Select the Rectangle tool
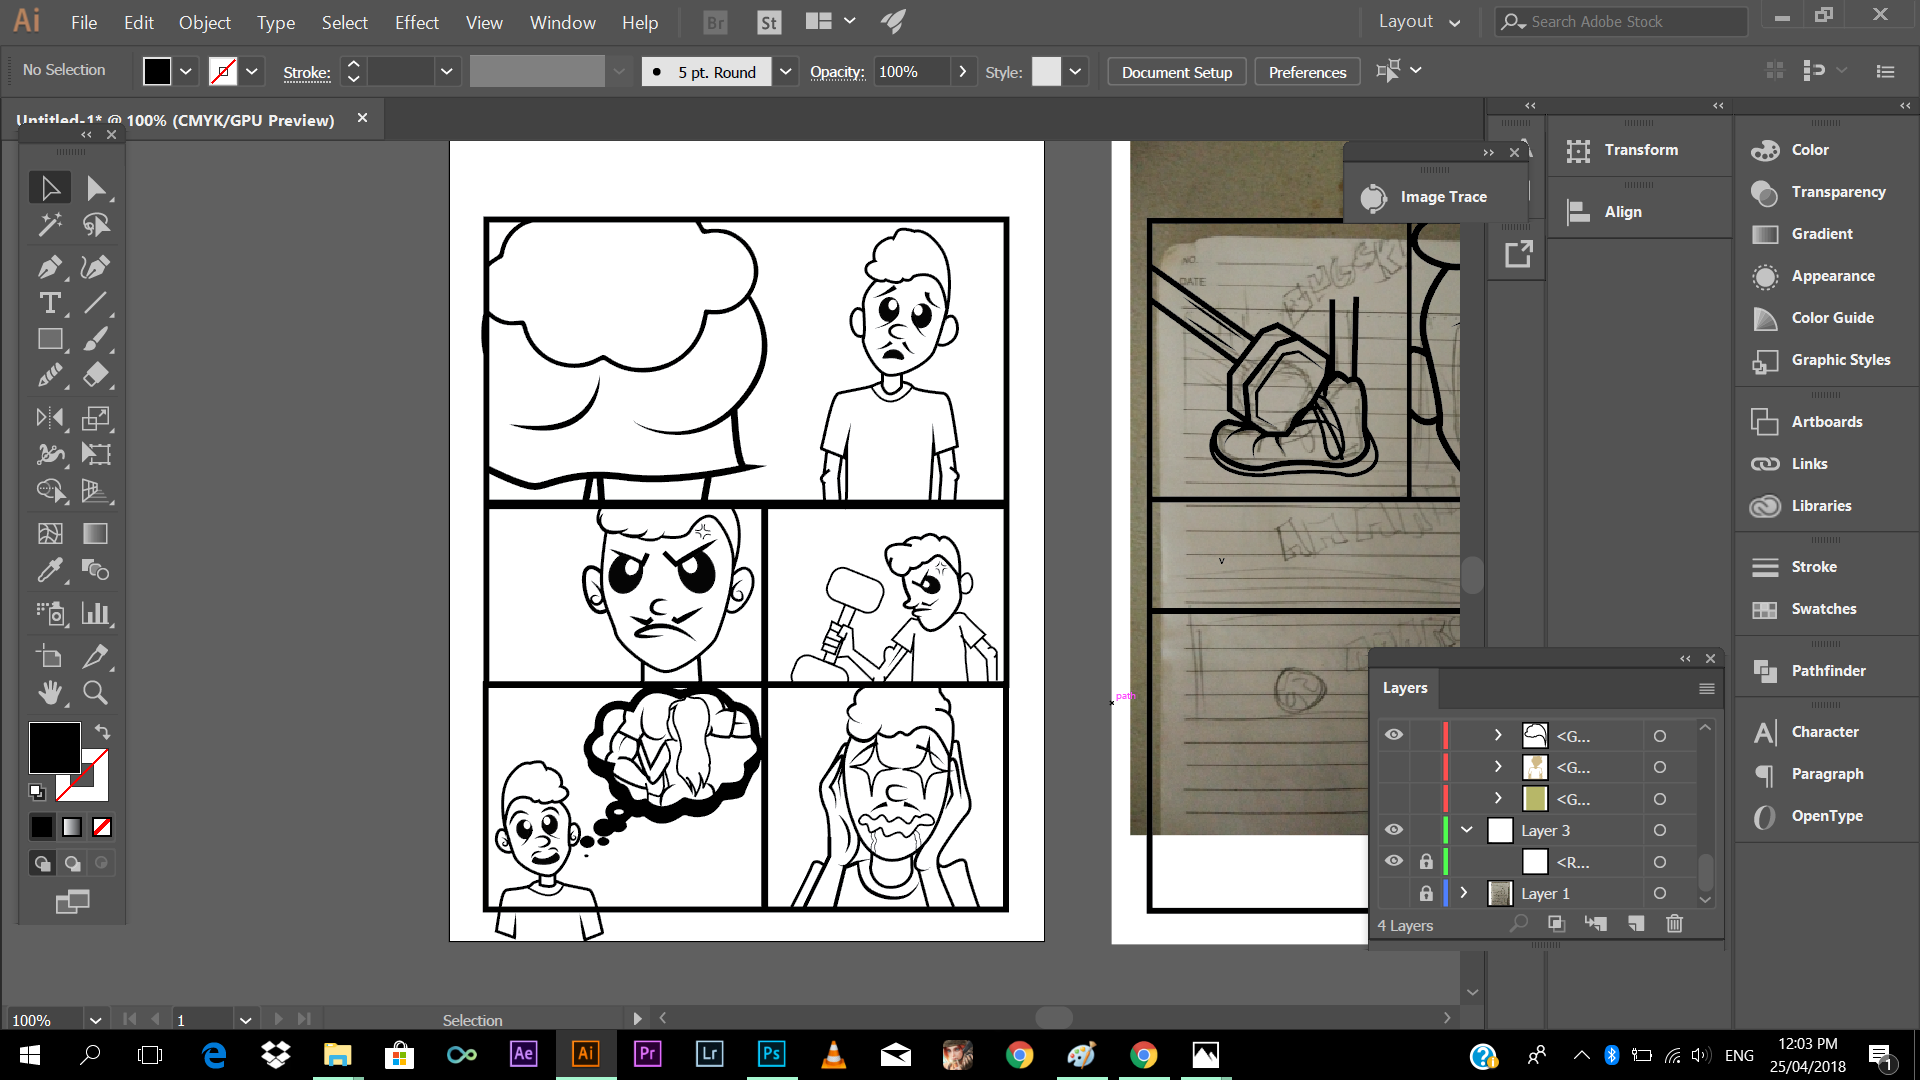This screenshot has height=1080, width=1920. click(50, 339)
